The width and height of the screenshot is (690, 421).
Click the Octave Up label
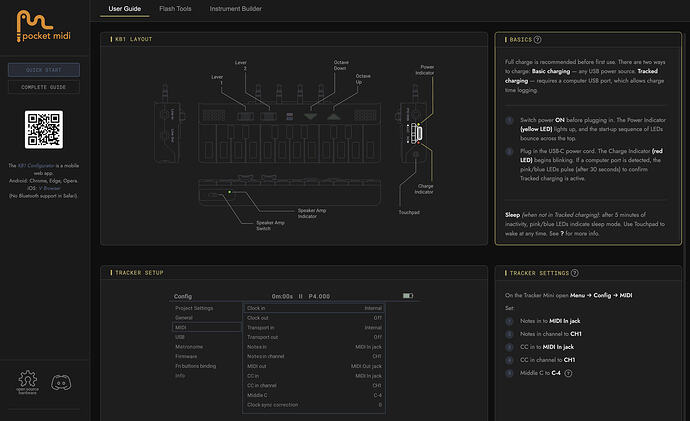point(363,79)
